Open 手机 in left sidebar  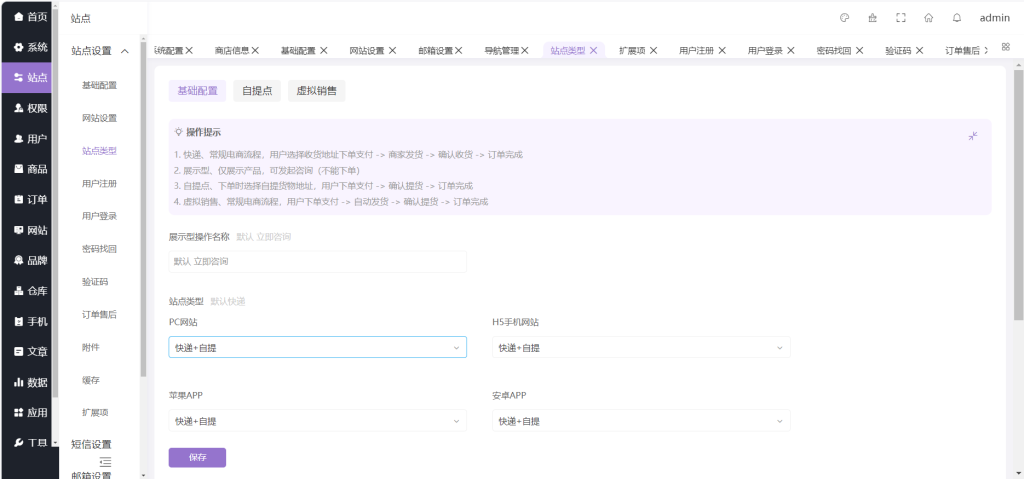pos(30,322)
